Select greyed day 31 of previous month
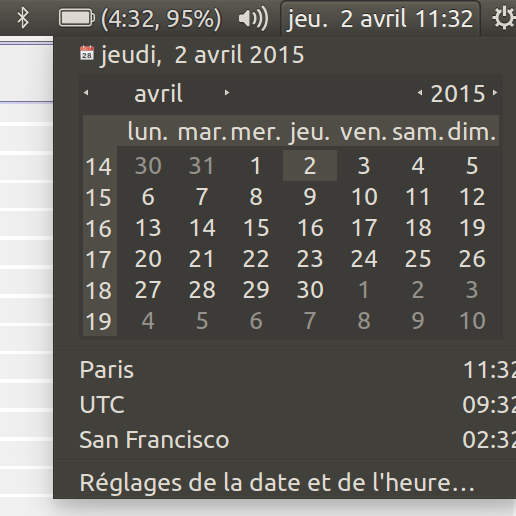This screenshot has height=516, width=516. coord(202,166)
